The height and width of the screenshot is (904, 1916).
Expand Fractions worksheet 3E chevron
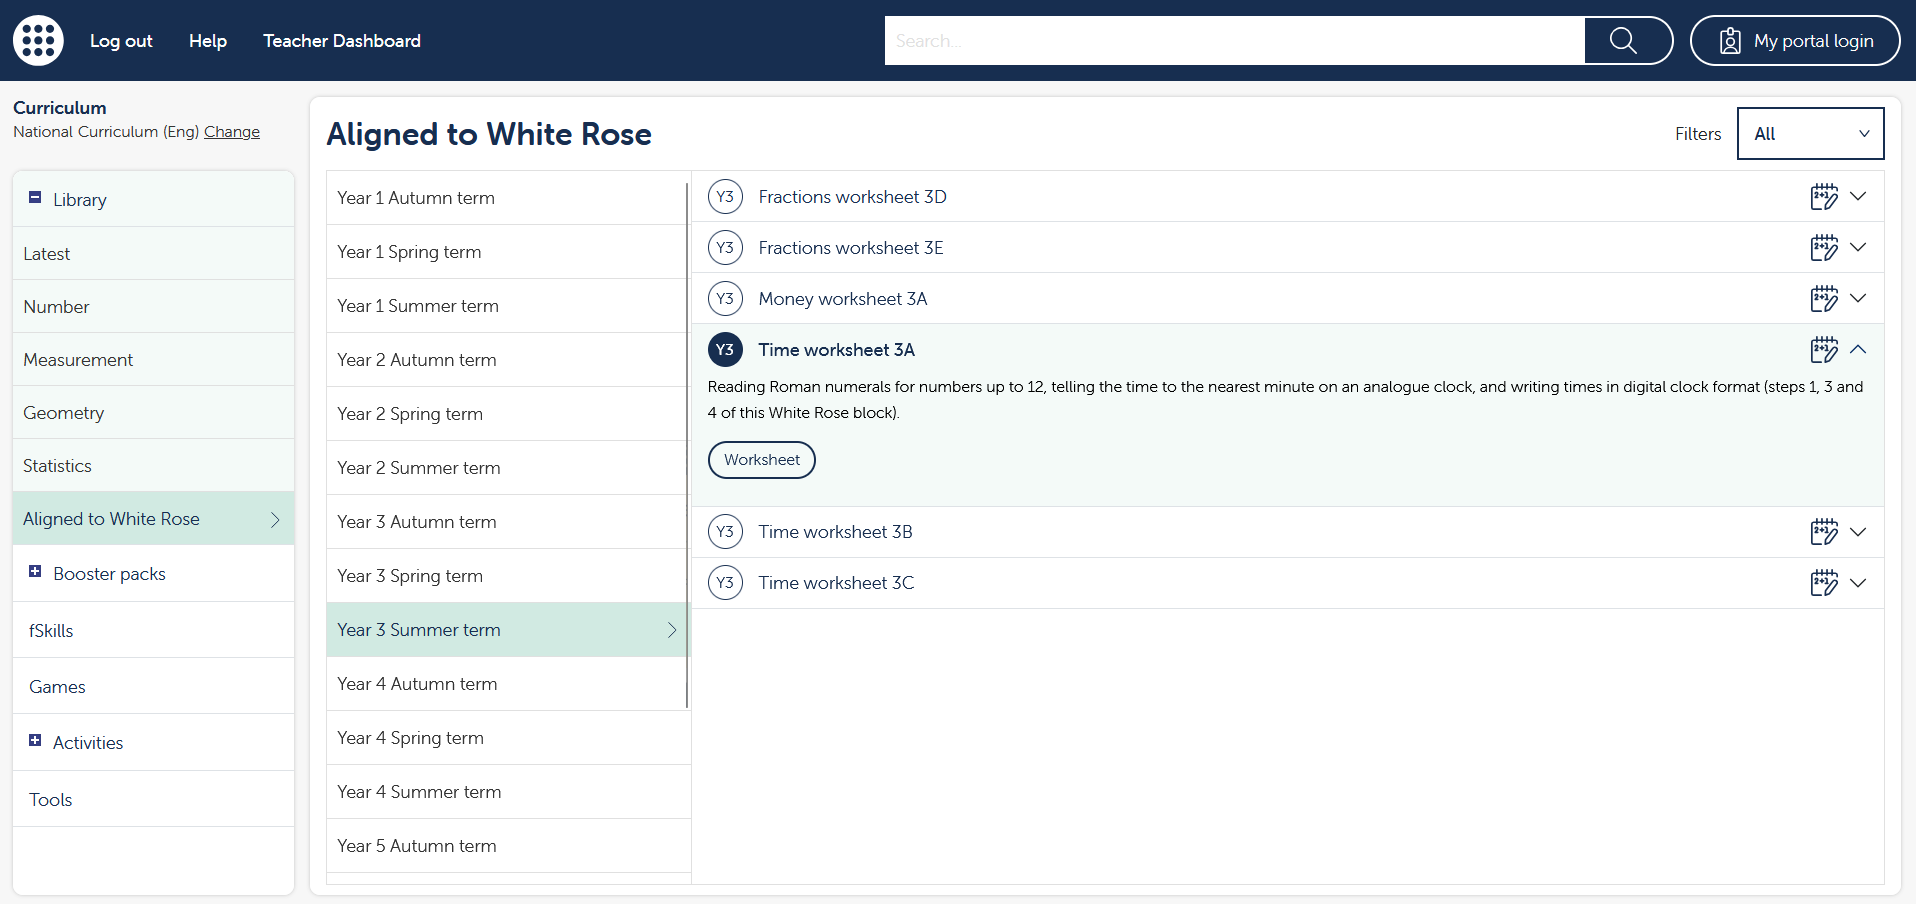tap(1858, 247)
